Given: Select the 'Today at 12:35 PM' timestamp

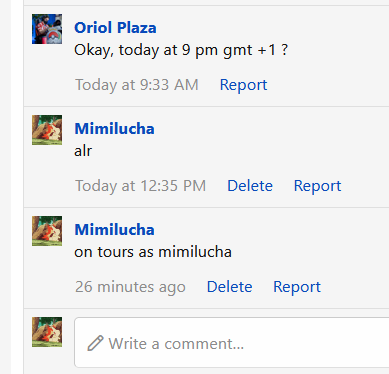Looking at the screenshot, I should tap(140, 186).
